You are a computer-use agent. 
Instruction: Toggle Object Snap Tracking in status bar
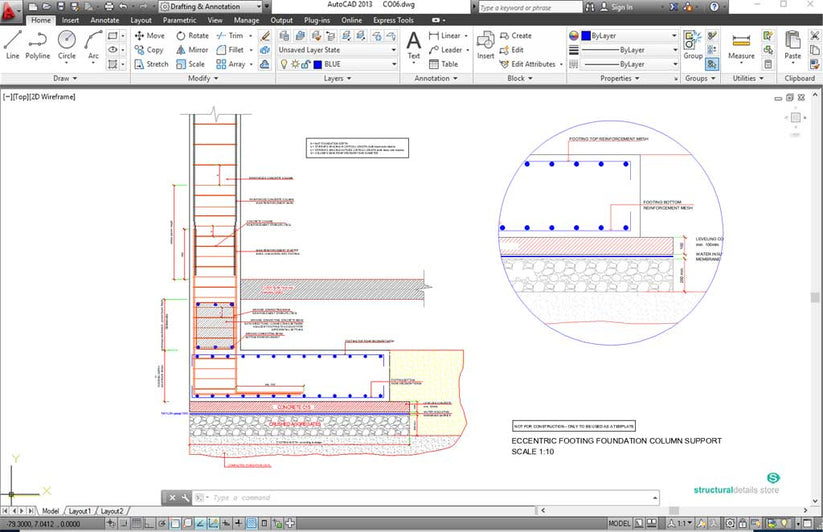point(201,523)
